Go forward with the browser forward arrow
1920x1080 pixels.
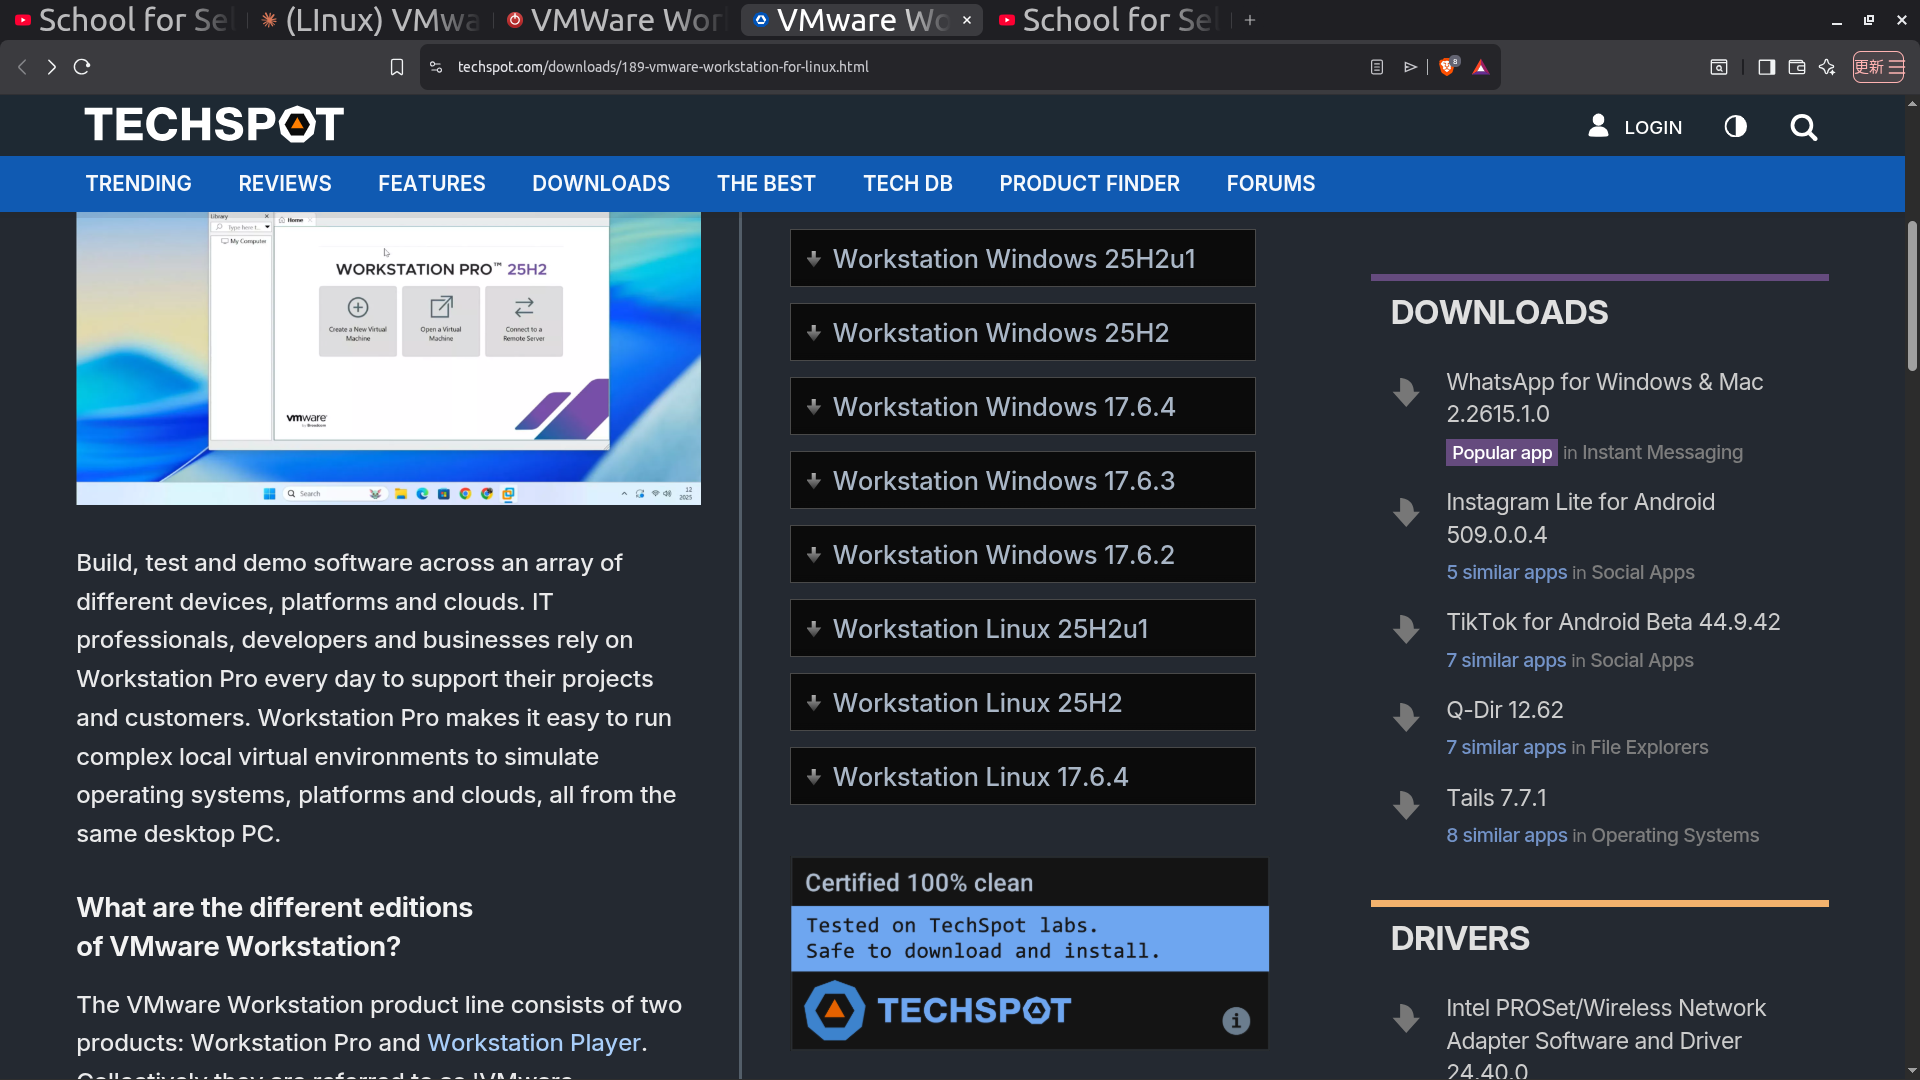(x=52, y=67)
